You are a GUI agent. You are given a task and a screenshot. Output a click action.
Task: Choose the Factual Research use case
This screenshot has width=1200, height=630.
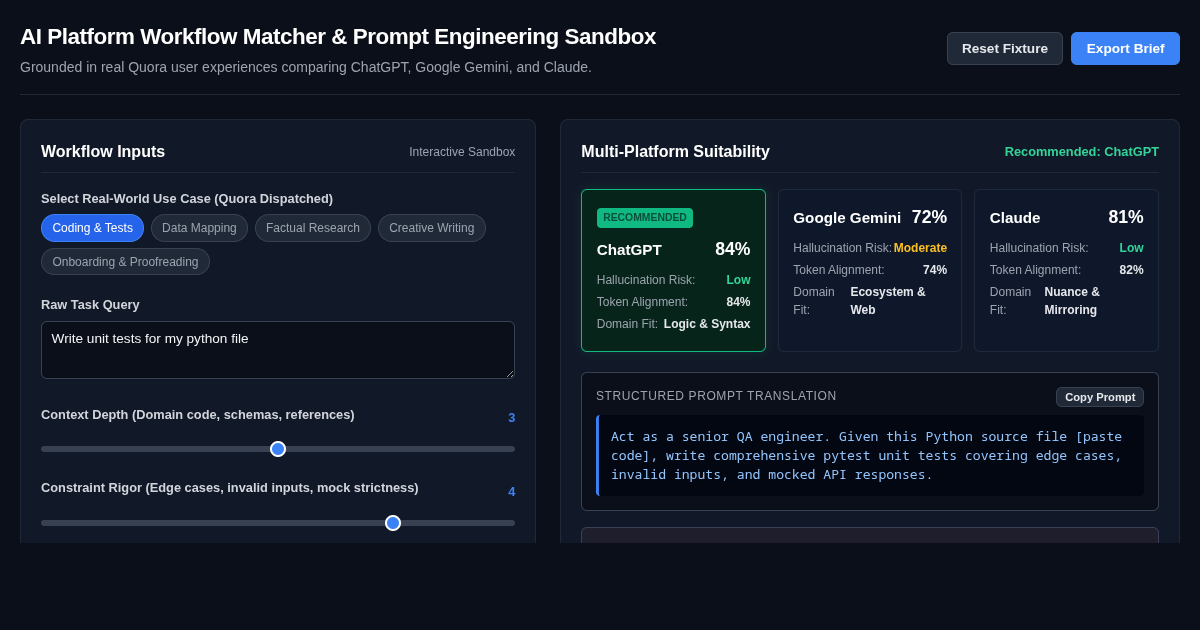(x=313, y=228)
